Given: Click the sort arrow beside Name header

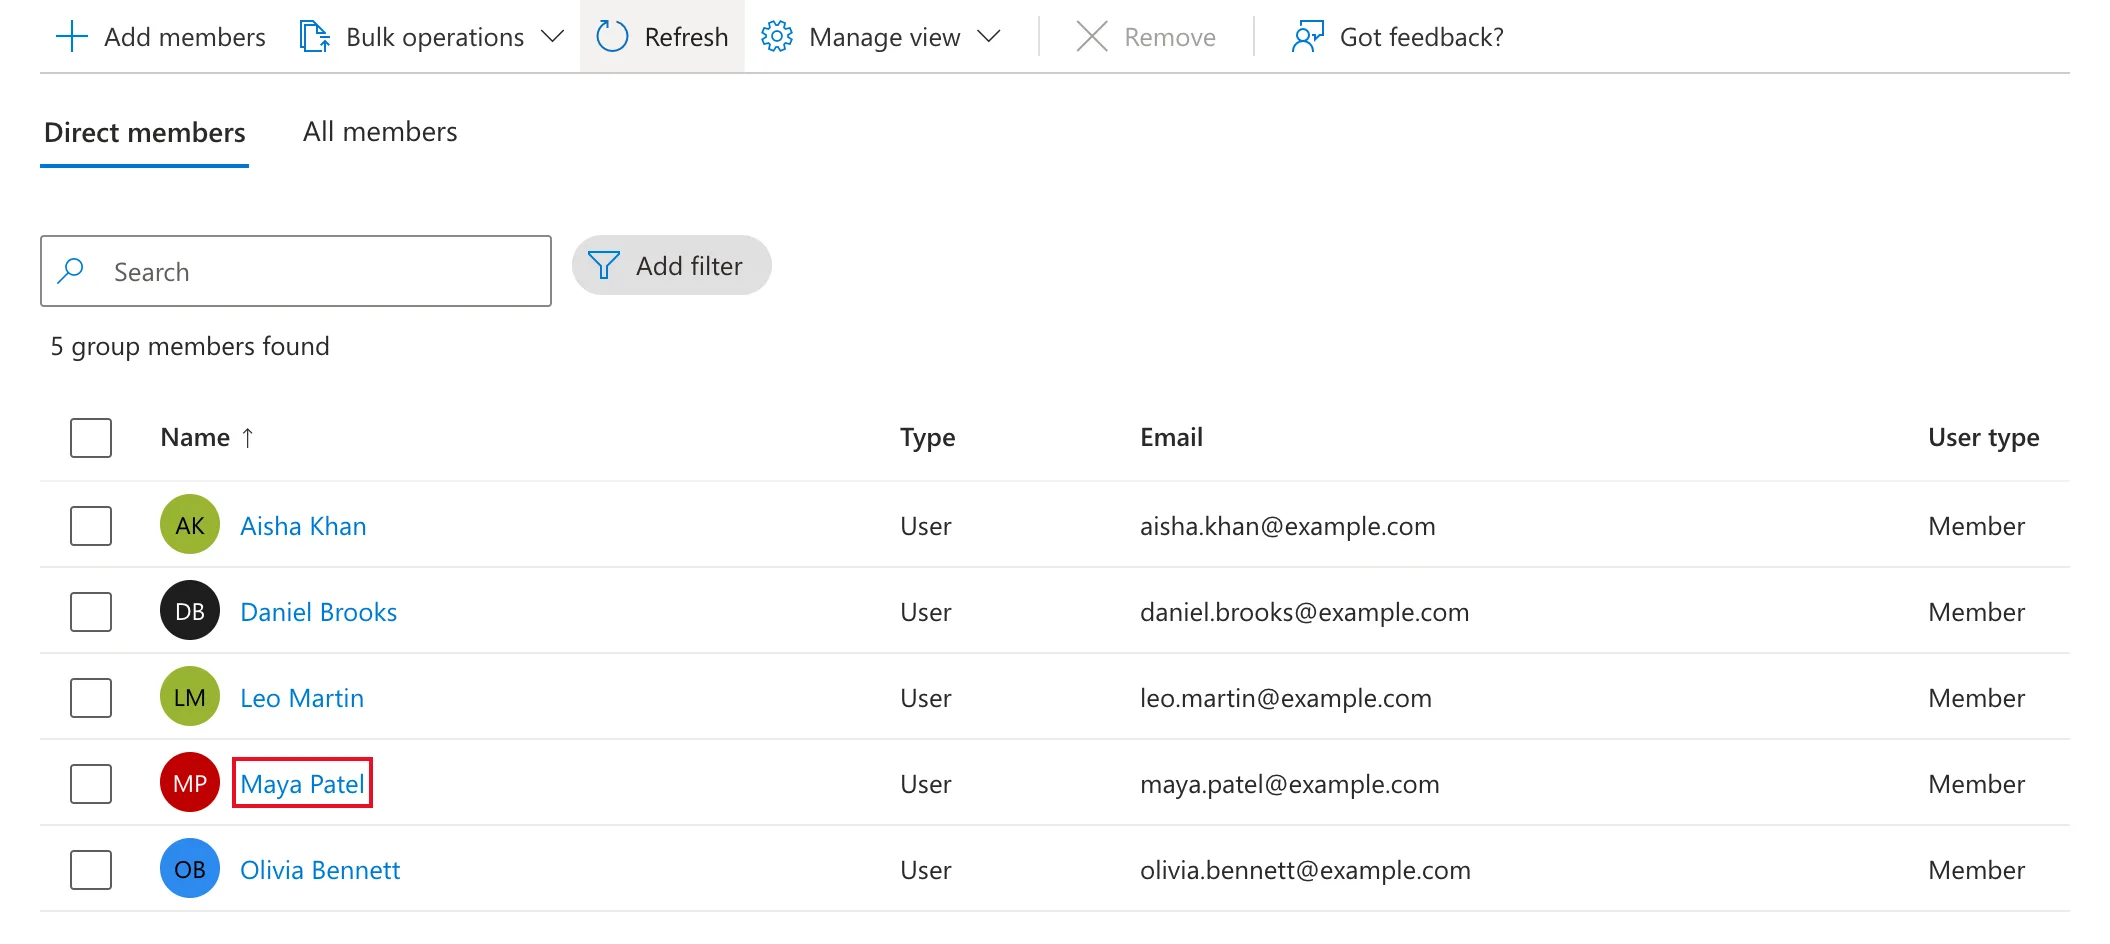Looking at the screenshot, I should point(248,438).
